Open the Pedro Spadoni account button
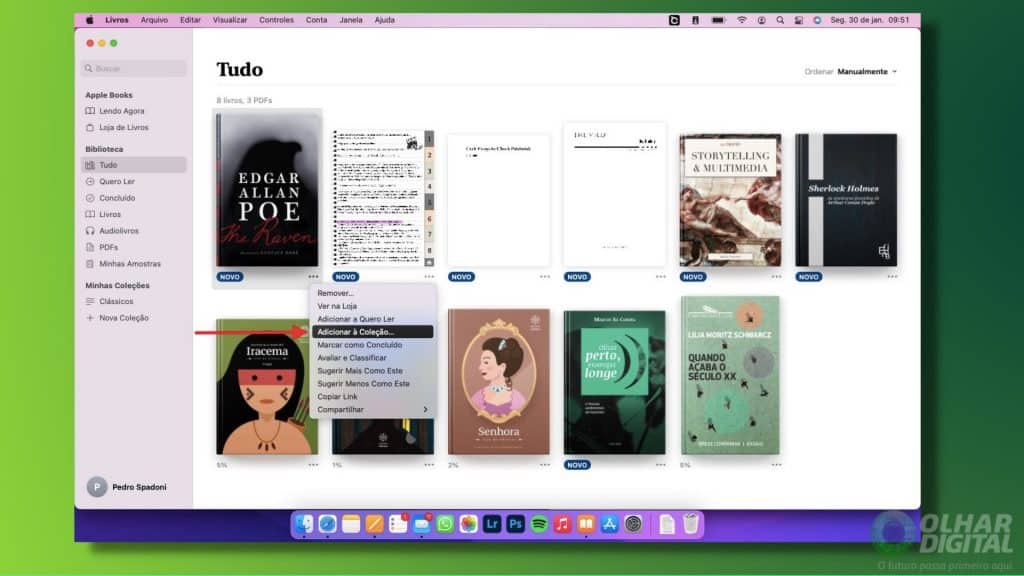 (x=127, y=487)
